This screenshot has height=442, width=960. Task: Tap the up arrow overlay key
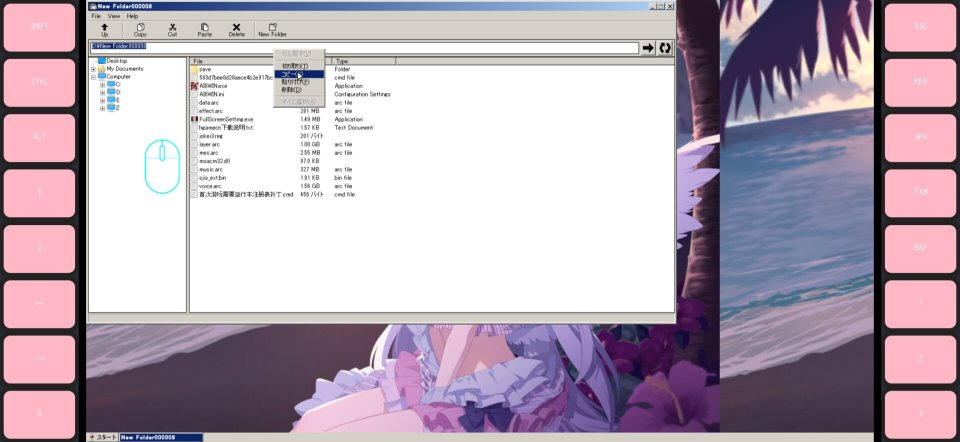pos(39,193)
